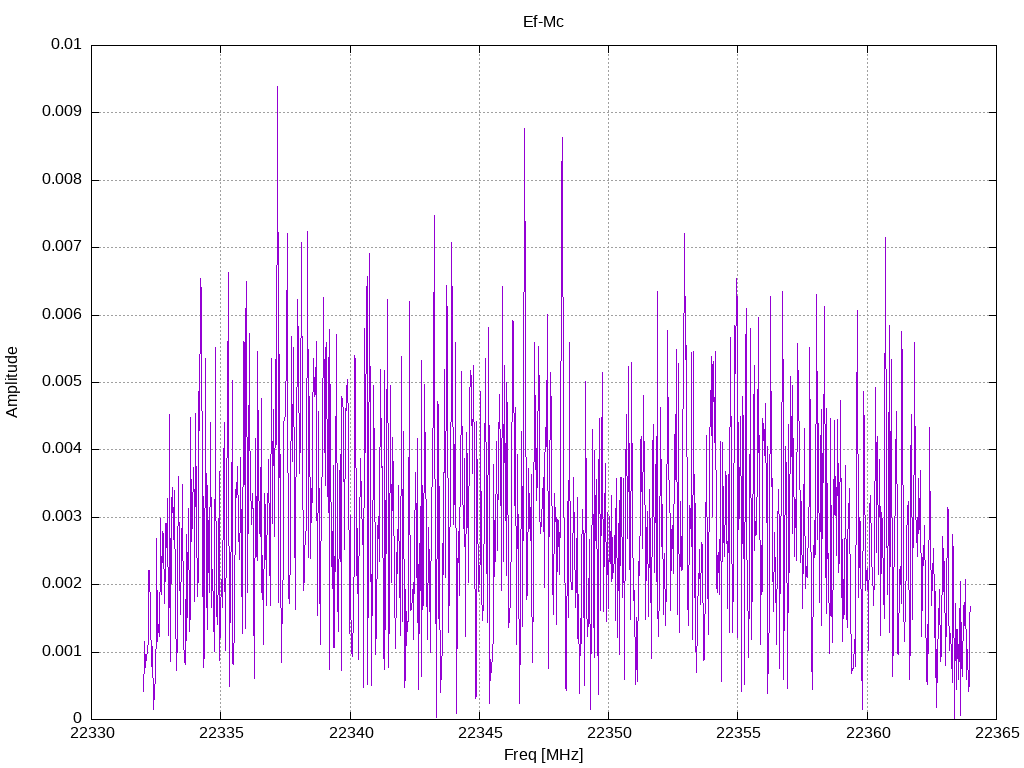
Task: Click the x-axis tick label 22355
Action: tap(738, 733)
